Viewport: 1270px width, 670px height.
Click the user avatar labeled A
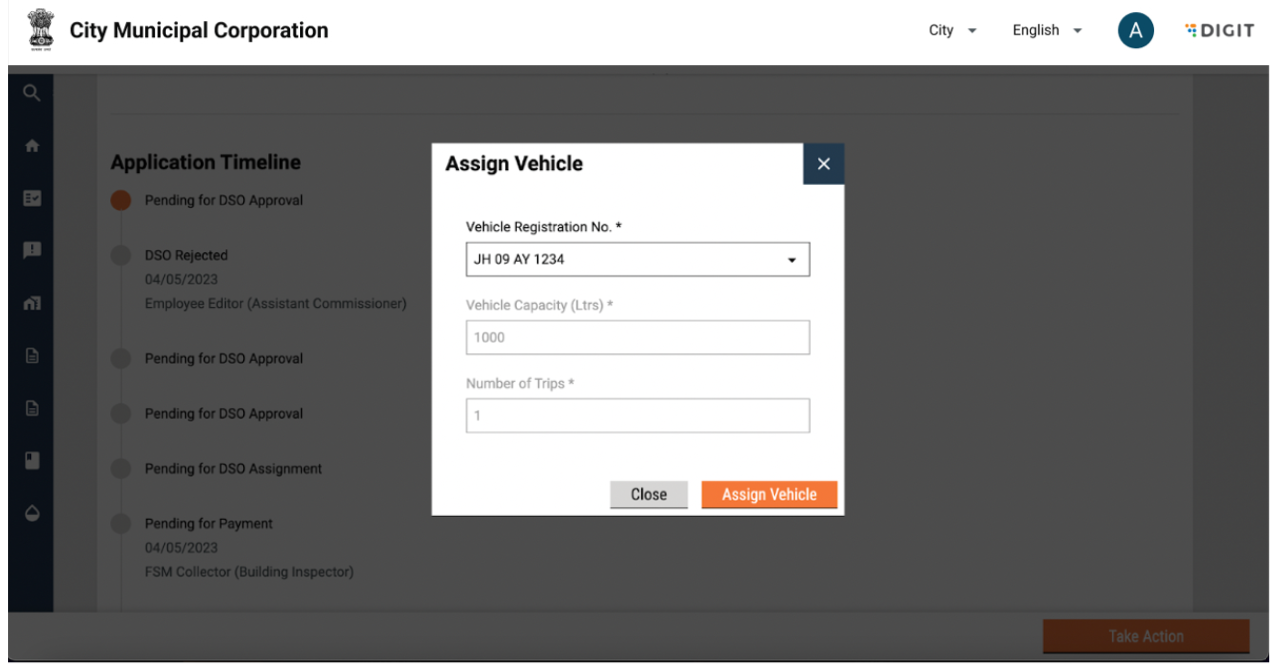click(x=1135, y=31)
